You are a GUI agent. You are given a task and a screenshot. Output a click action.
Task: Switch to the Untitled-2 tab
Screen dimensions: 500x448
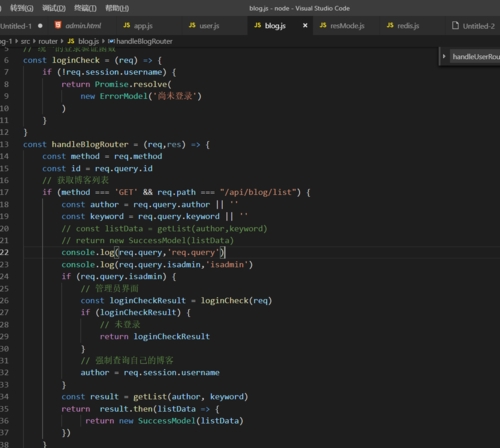[479, 26]
